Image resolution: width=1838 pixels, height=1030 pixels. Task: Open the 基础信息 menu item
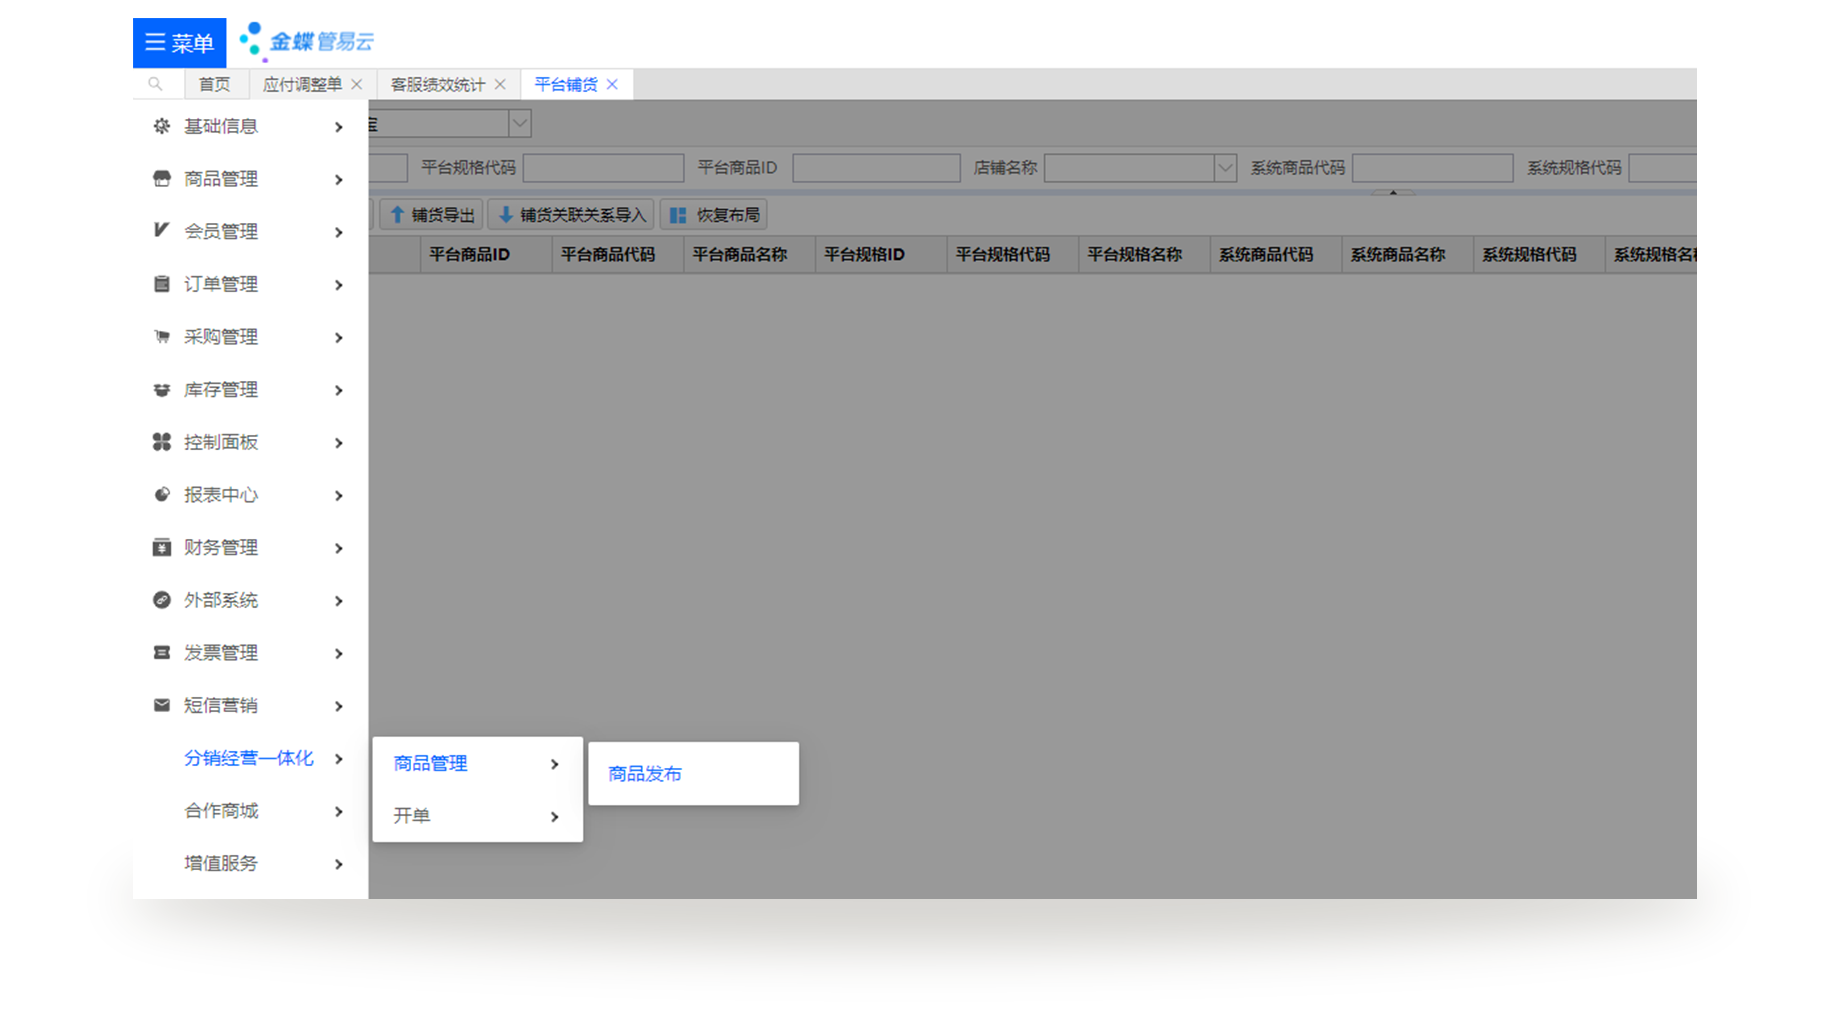click(250, 126)
